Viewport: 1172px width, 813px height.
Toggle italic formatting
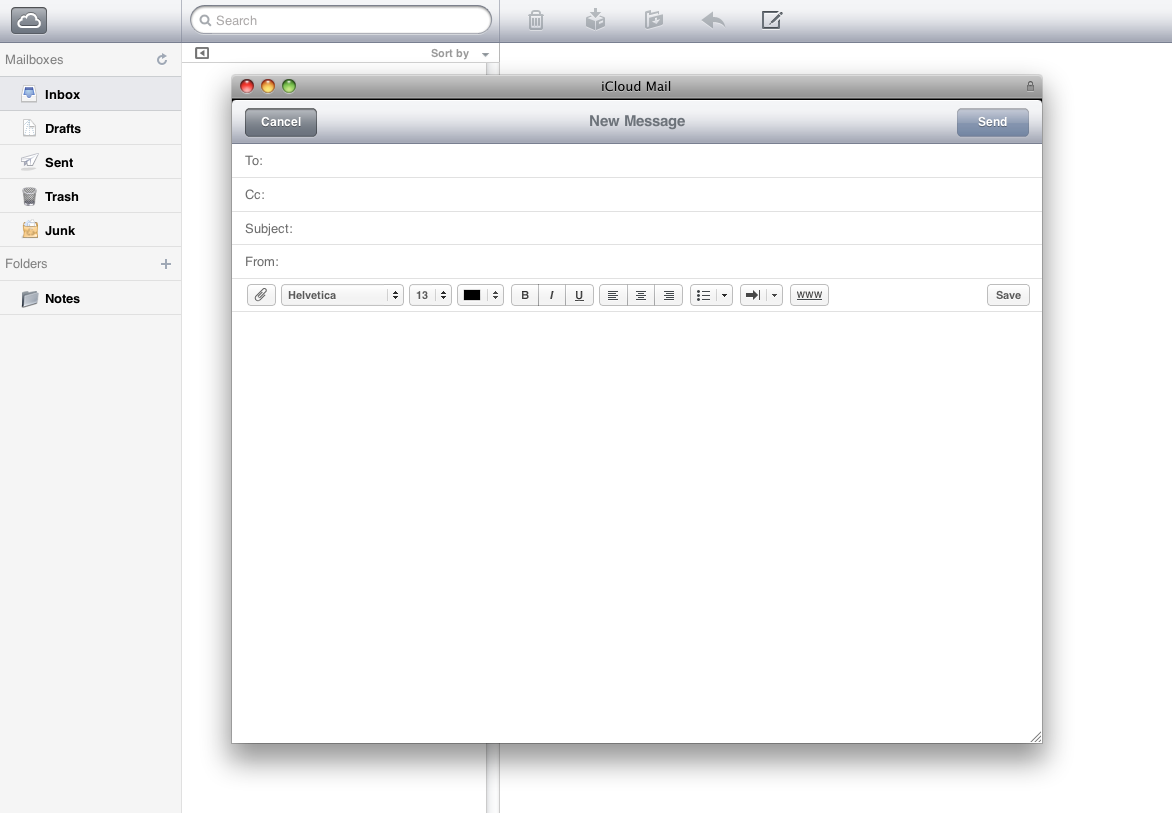(x=552, y=295)
